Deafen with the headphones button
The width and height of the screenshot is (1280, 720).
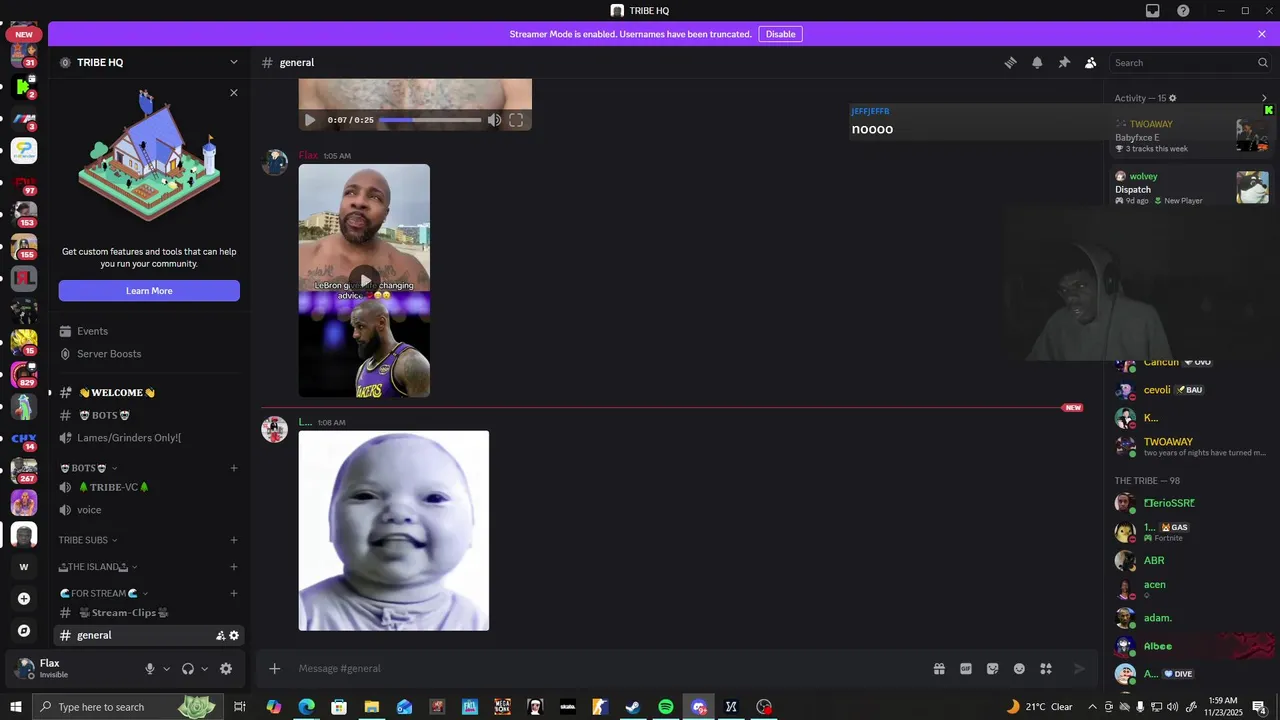188,668
